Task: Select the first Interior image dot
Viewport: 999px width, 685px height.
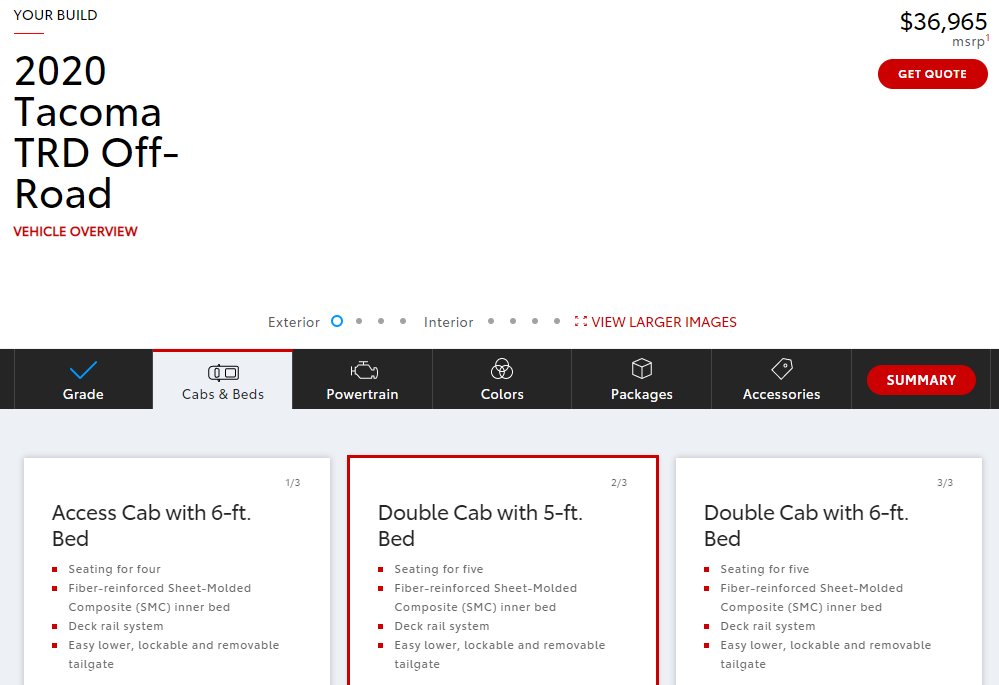Action: [491, 321]
